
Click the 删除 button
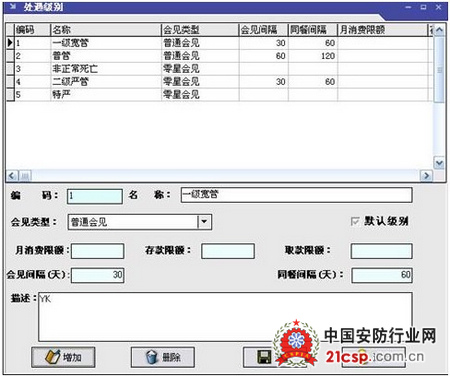point(162,357)
